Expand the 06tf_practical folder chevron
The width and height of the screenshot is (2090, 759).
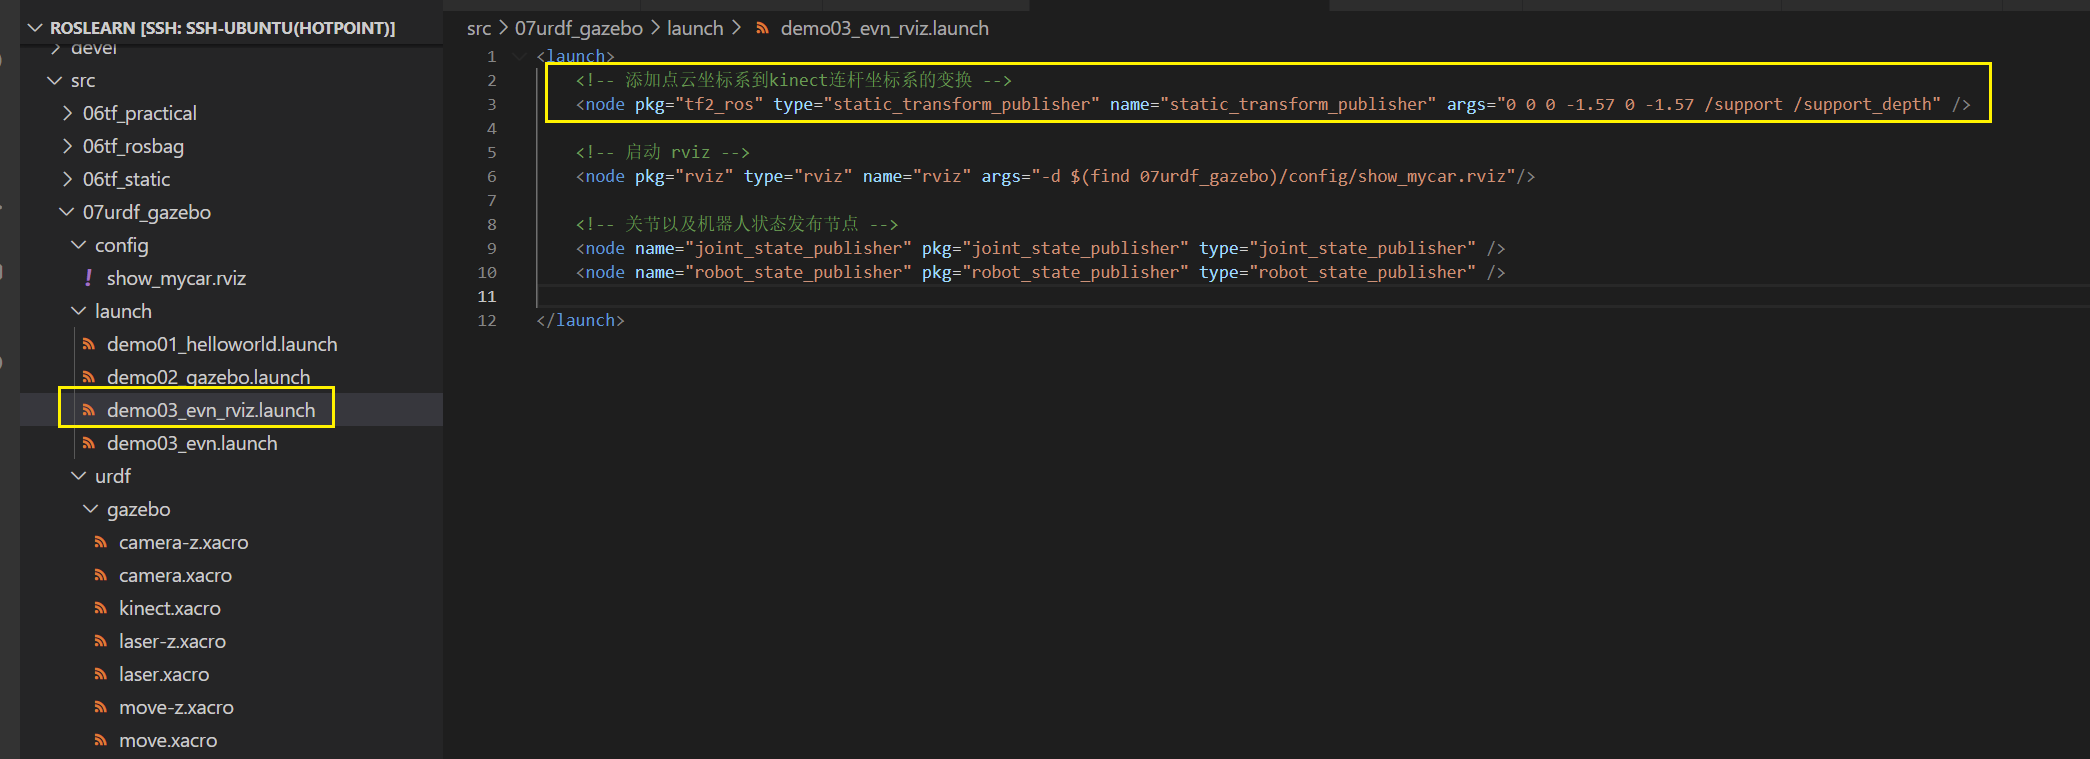coord(67,113)
